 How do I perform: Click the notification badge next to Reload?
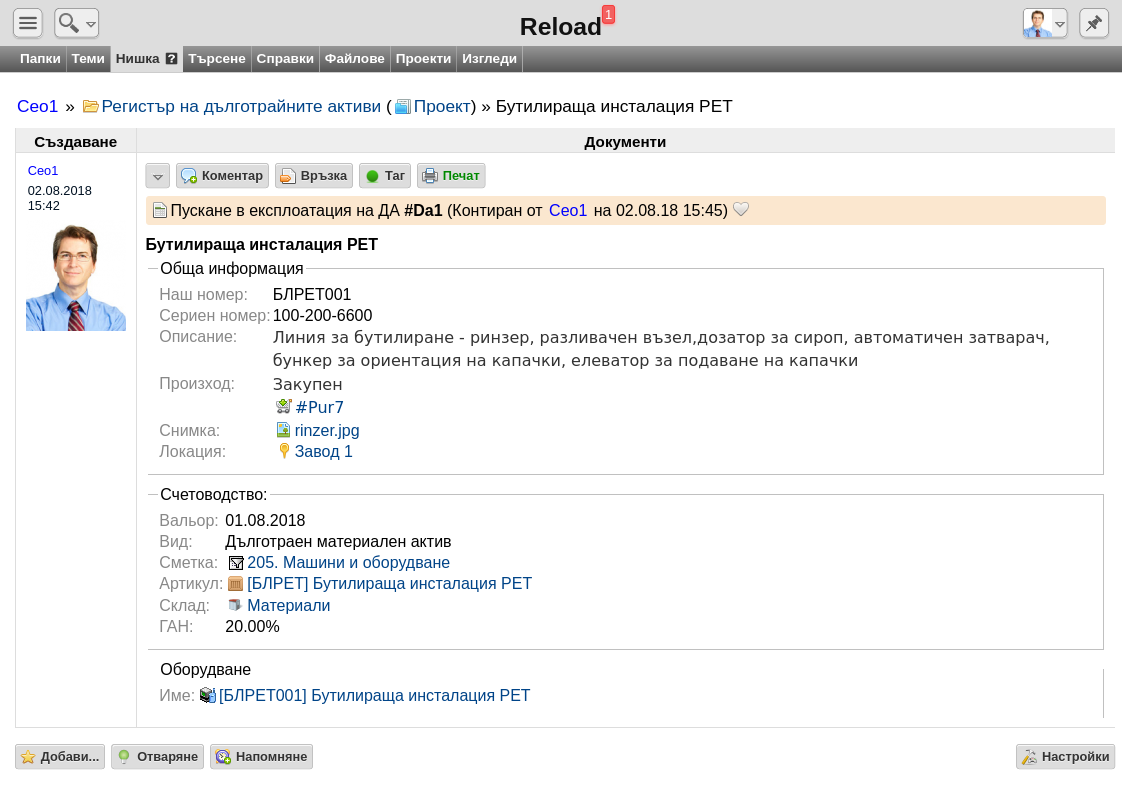click(x=608, y=14)
